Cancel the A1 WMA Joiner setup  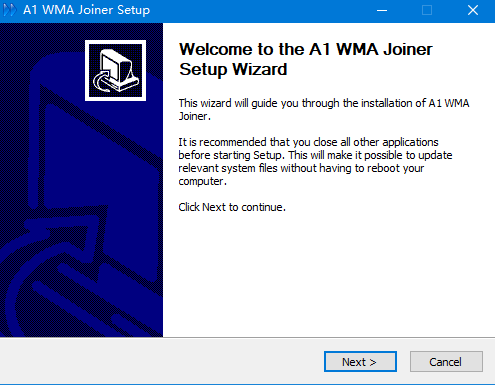click(446, 361)
